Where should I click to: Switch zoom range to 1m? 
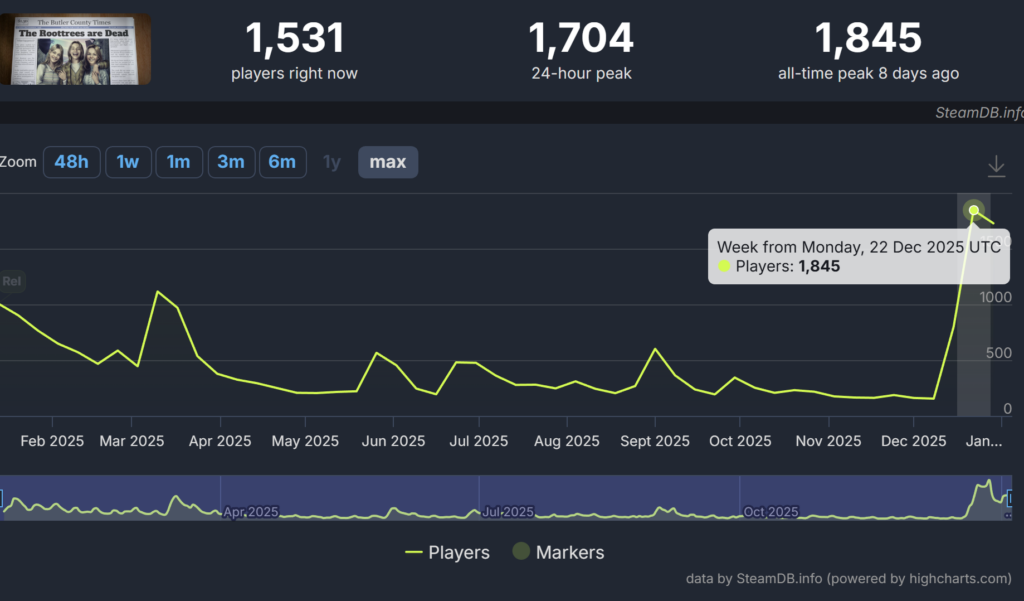[x=178, y=162]
